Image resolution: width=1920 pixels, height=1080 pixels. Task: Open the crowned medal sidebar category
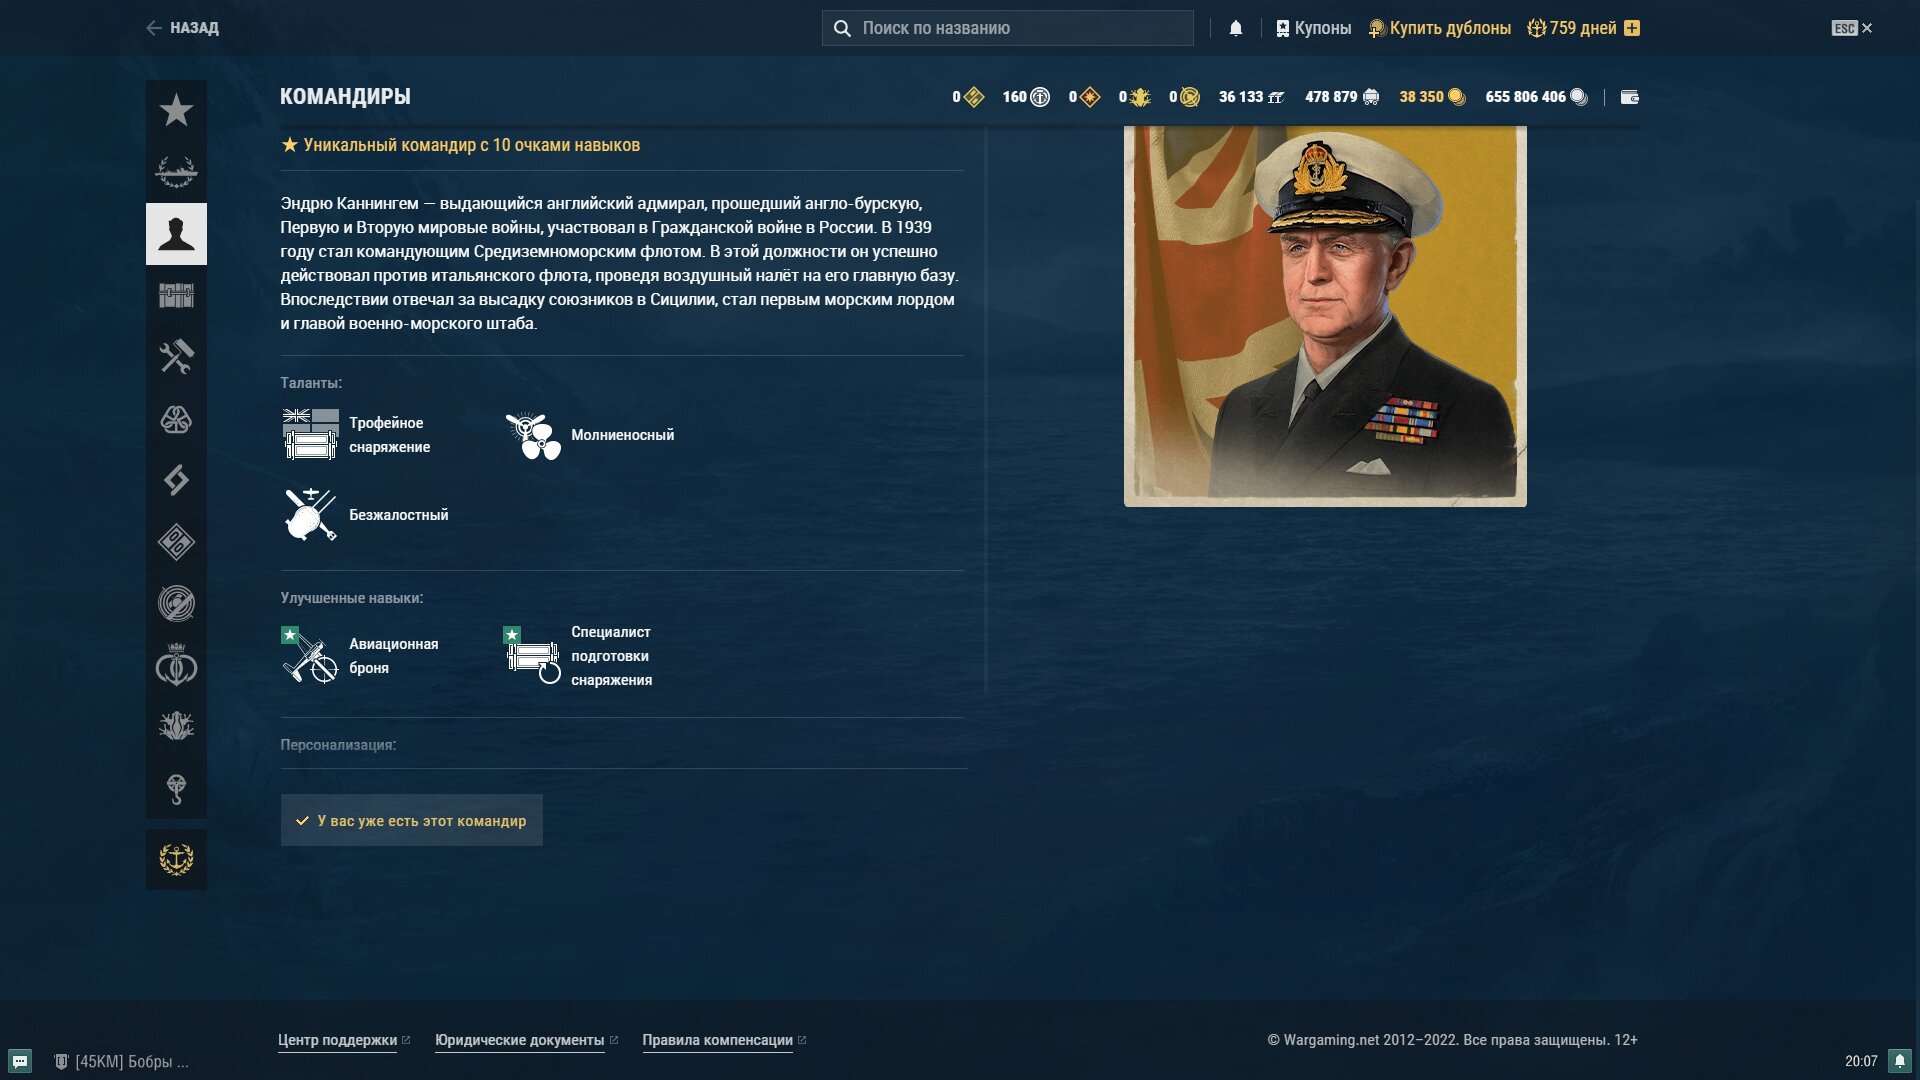coord(176,666)
